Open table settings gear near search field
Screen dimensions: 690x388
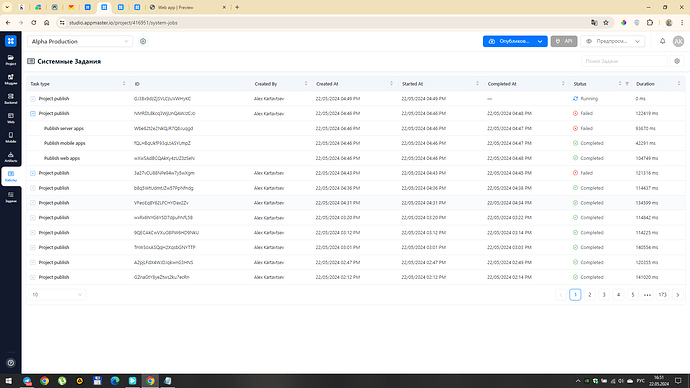(677, 61)
